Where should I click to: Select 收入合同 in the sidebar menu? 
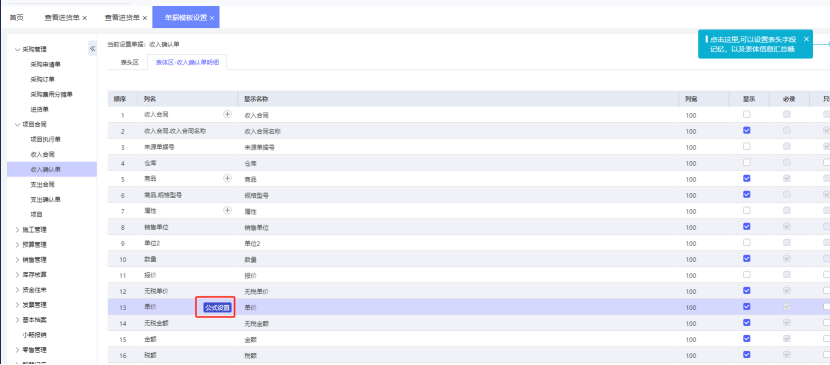coord(42,154)
